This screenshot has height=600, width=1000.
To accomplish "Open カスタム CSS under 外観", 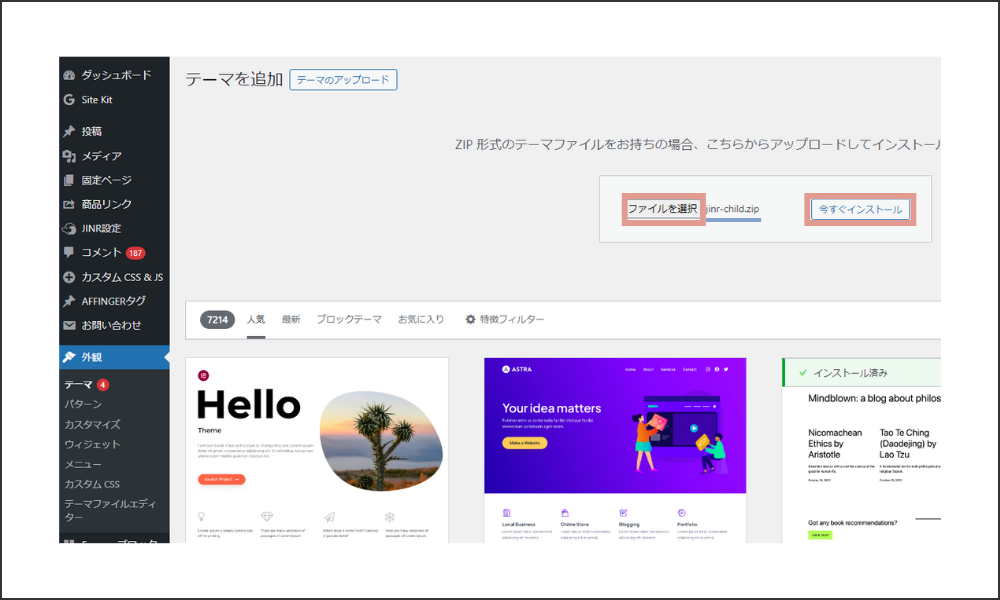I will [92, 485].
